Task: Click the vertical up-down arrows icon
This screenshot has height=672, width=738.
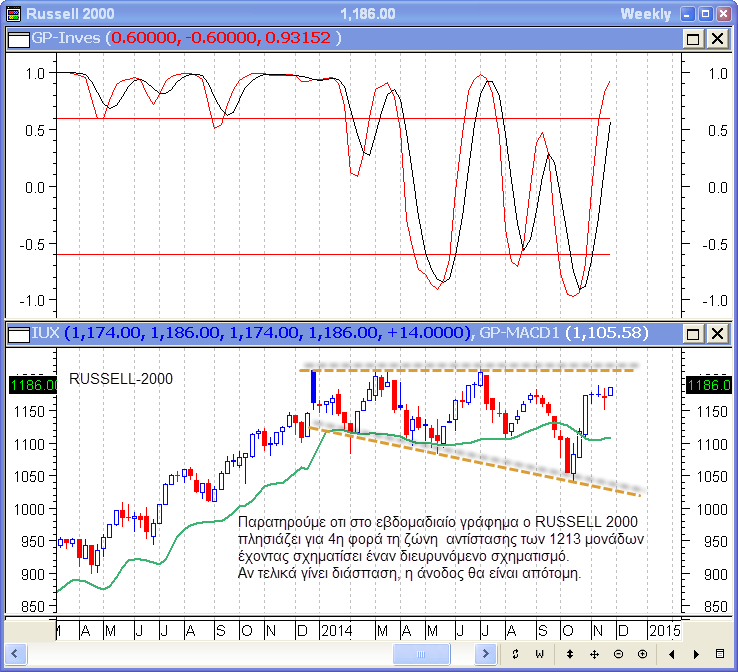Action: (x=570, y=654)
